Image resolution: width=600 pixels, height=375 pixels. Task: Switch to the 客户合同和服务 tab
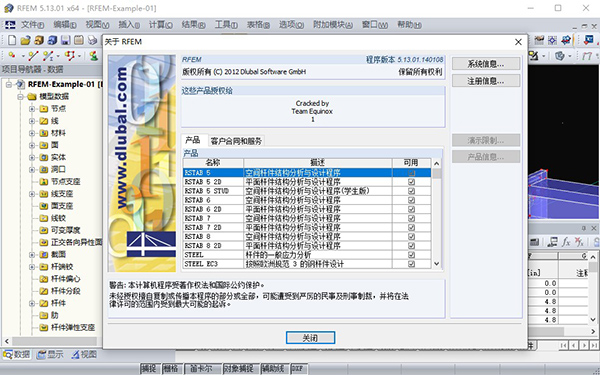236,141
